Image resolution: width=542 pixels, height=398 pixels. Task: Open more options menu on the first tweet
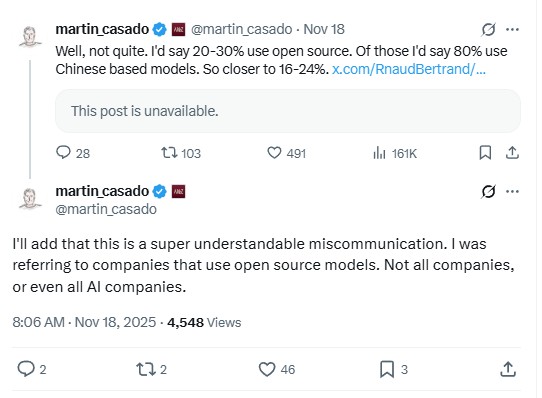[x=512, y=29]
